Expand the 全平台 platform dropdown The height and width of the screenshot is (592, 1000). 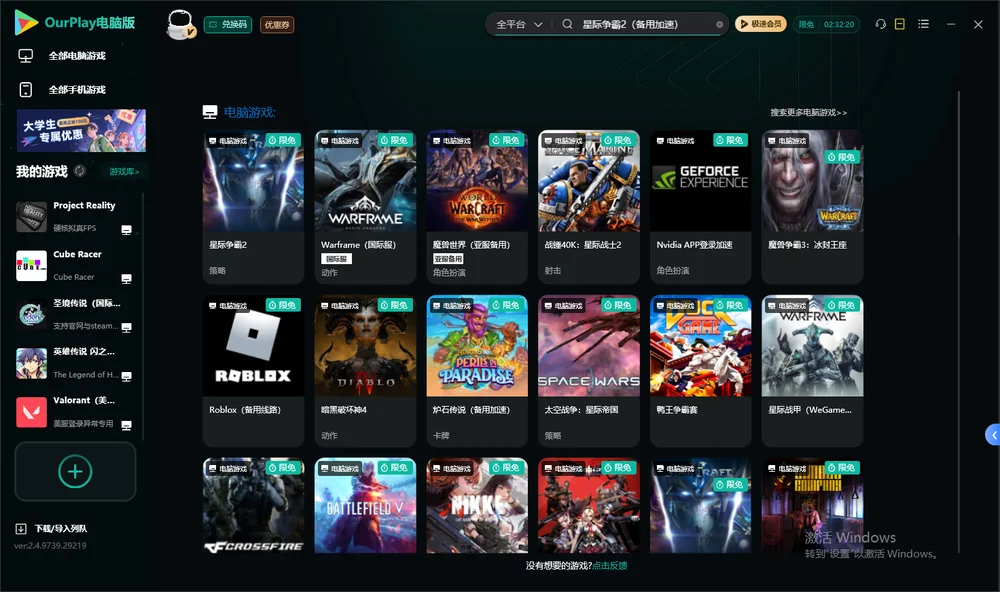point(519,24)
